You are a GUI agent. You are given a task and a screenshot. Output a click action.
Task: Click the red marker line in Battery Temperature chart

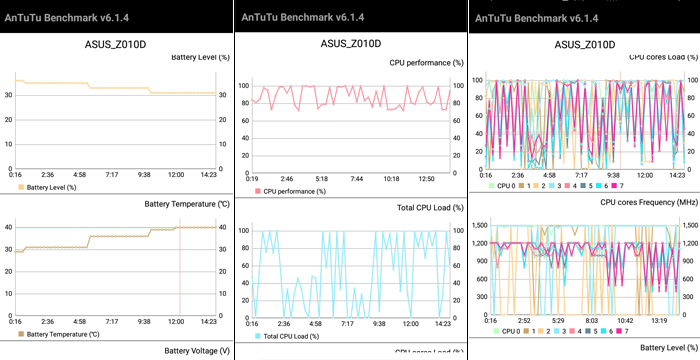pyautogui.click(x=180, y=267)
